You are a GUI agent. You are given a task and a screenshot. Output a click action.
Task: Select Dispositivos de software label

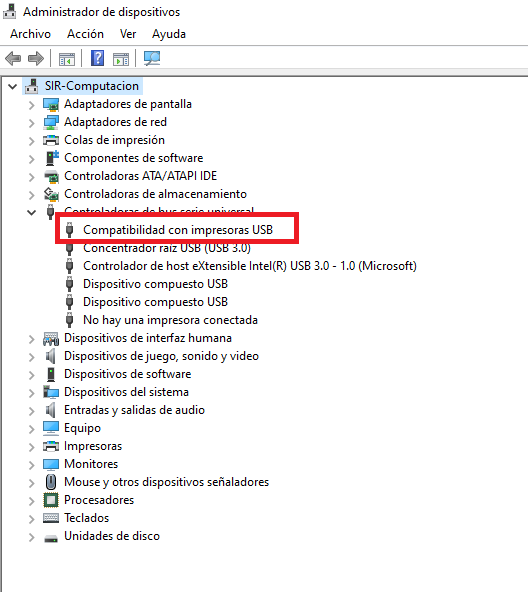click(128, 374)
